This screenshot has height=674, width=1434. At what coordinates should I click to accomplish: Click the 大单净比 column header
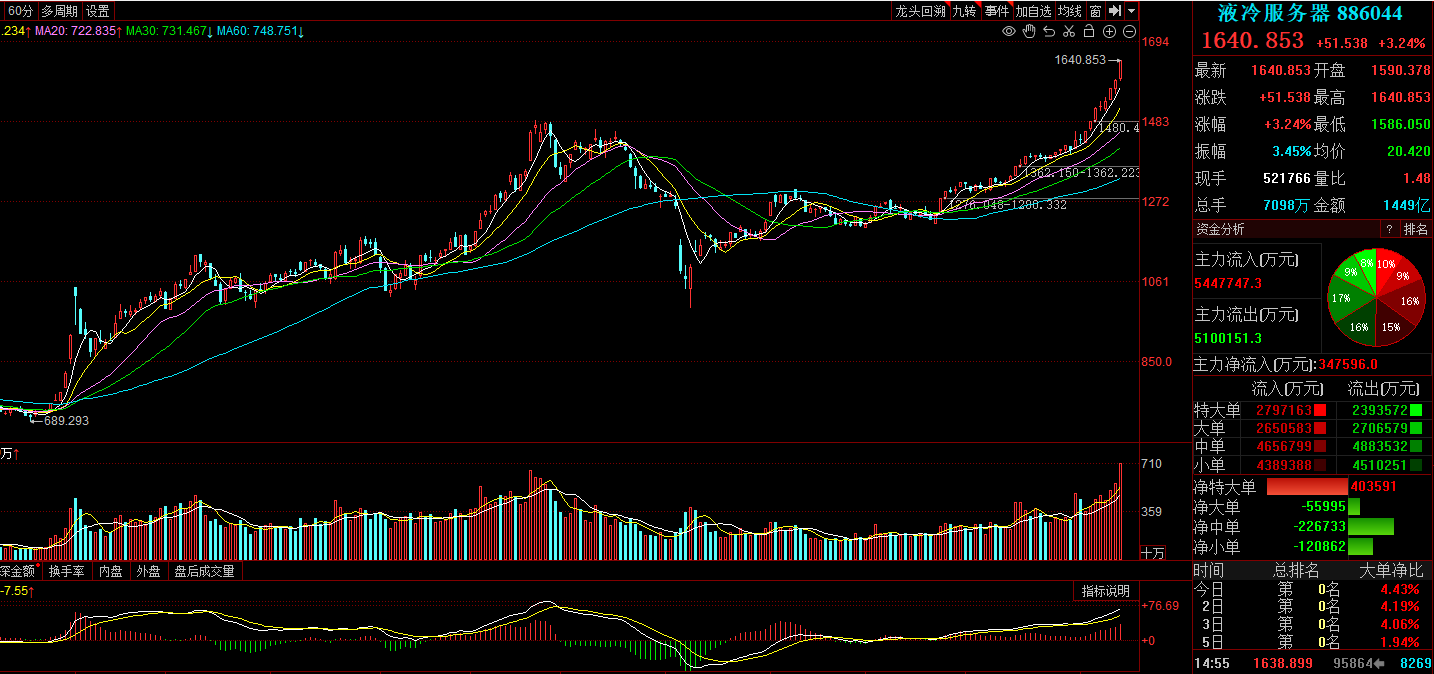click(x=1390, y=570)
